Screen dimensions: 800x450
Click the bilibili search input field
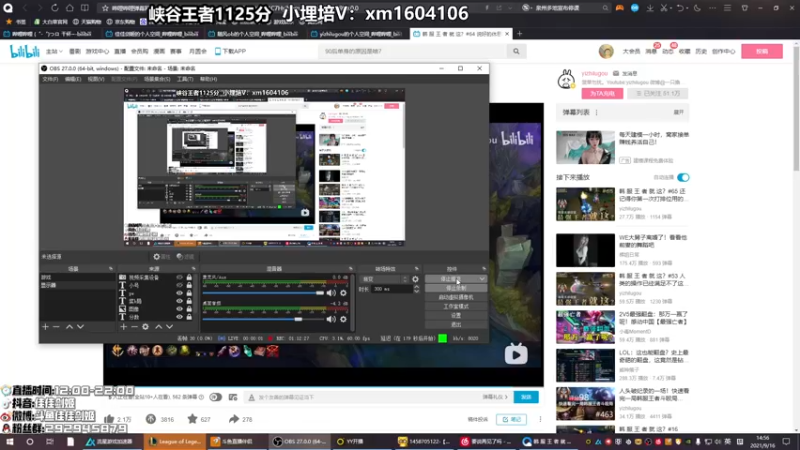[413, 51]
